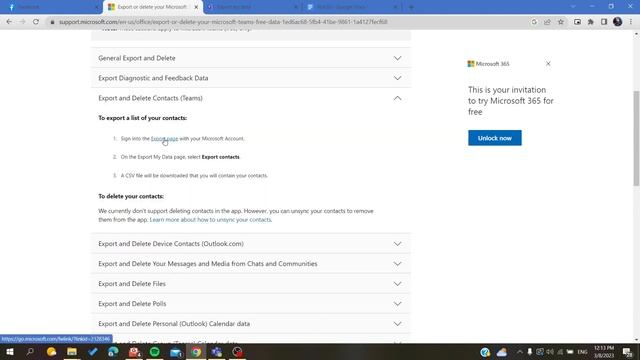This screenshot has height=360, width=640.
Task: Open the notification center icon
Action: click(x=627, y=352)
